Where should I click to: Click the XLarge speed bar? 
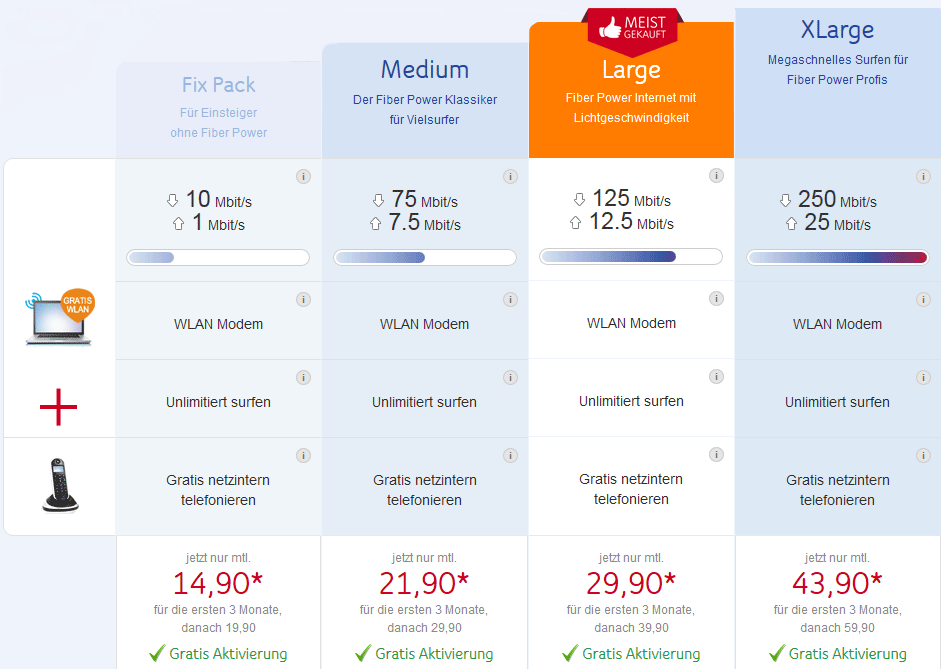pyautogui.click(x=838, y=258)
